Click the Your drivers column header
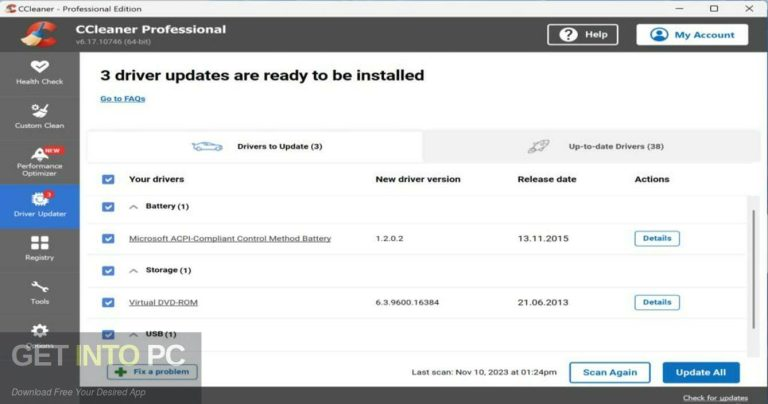The image size is (768, 404). (156, 179)
